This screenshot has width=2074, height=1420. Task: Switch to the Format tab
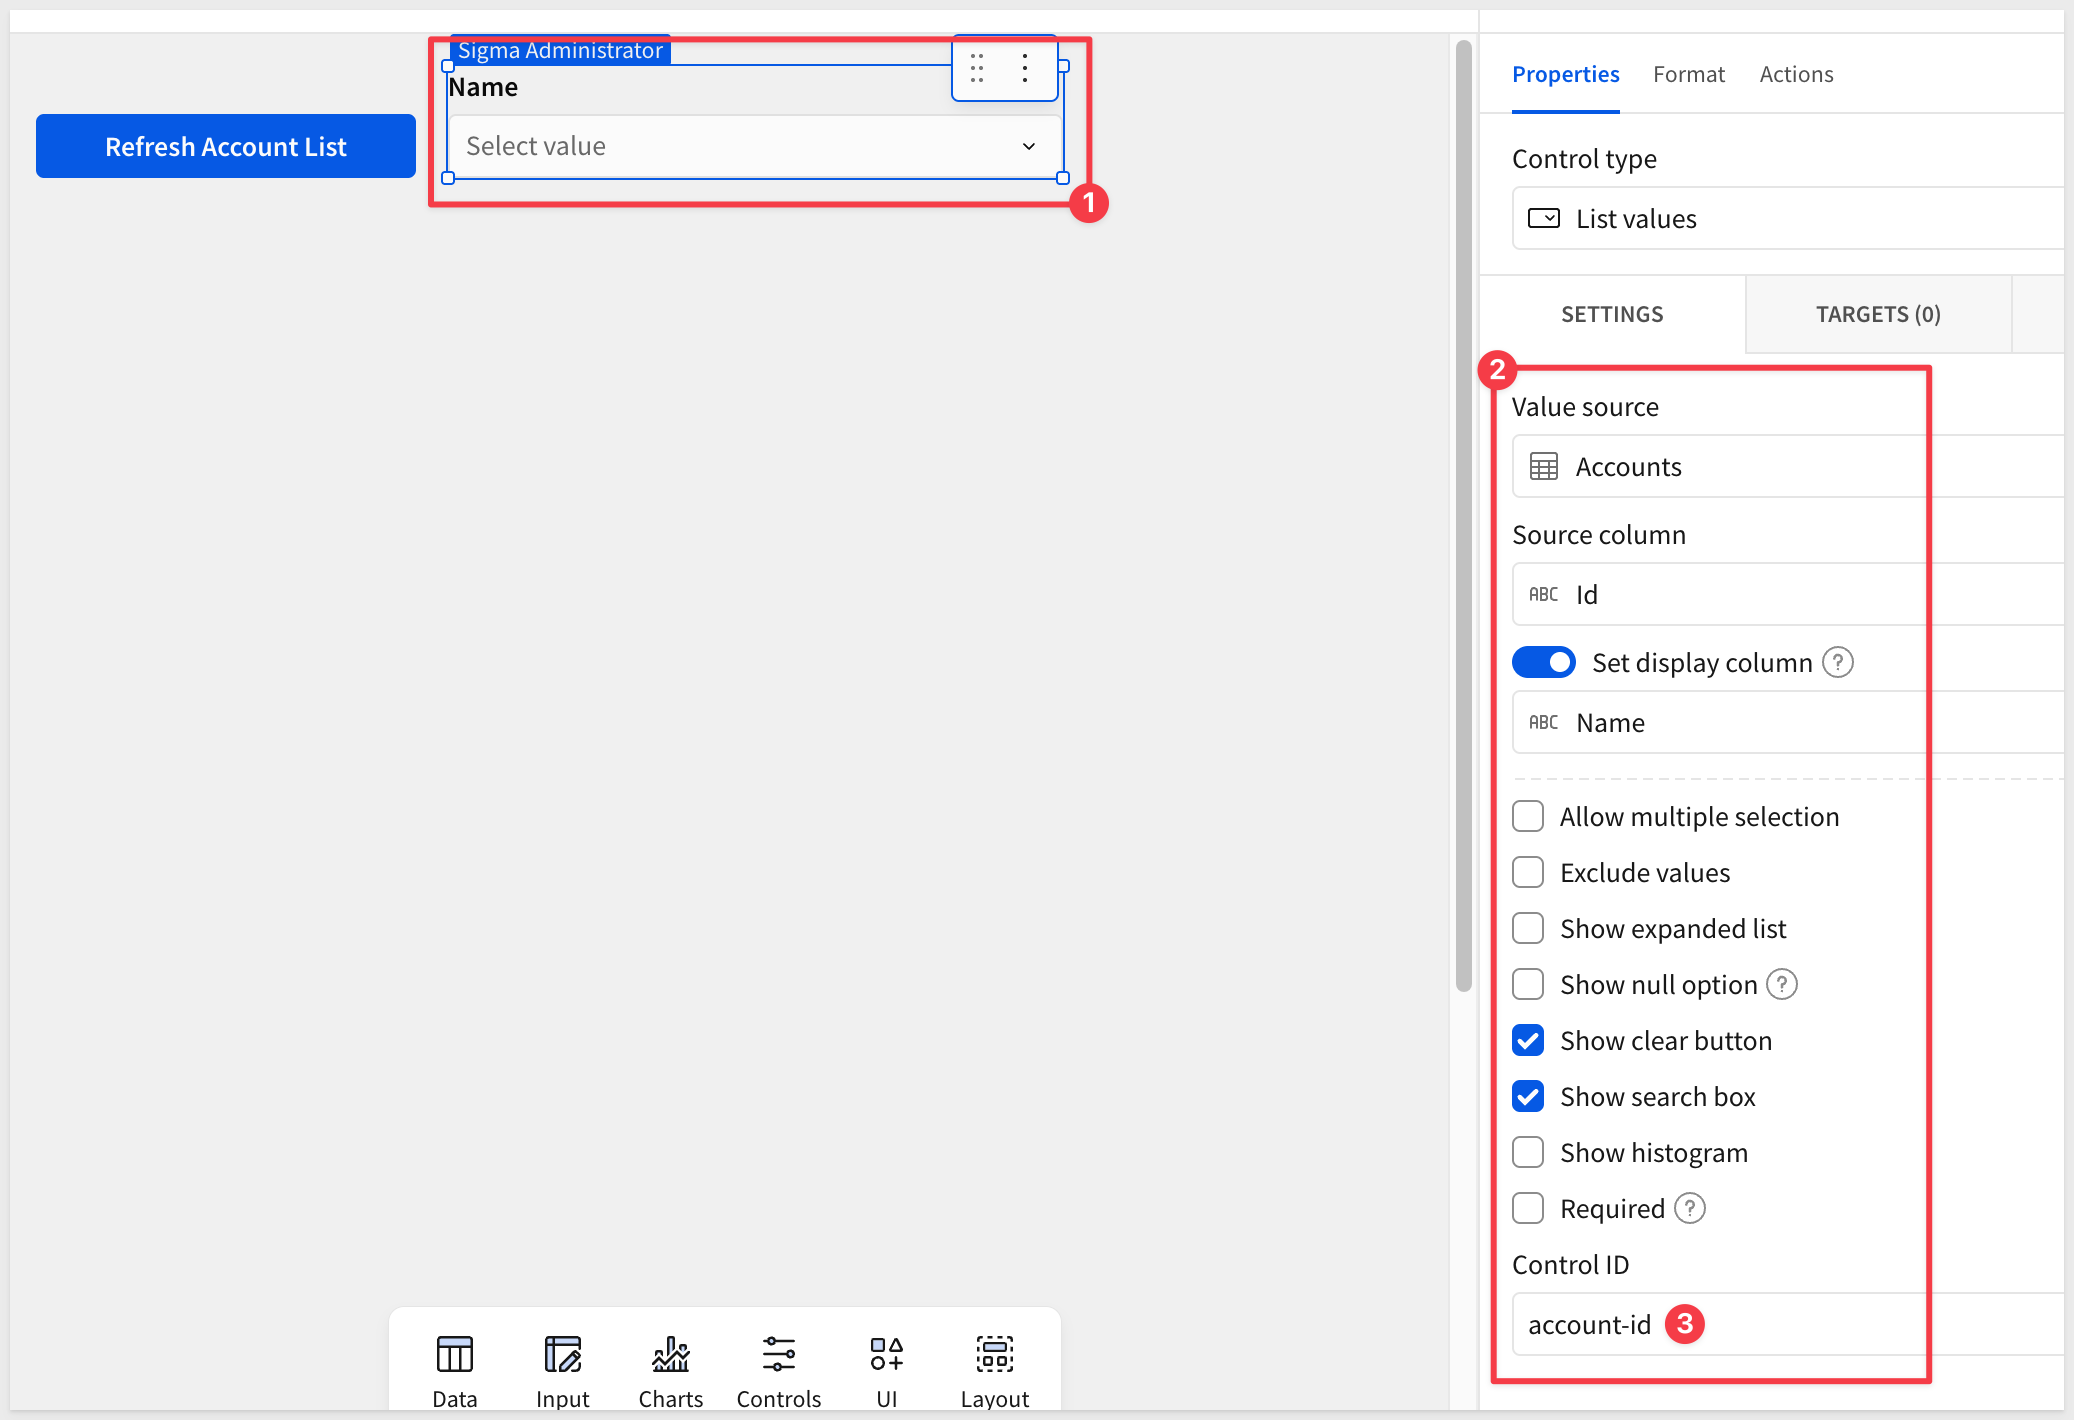(x=1688, y=75)
